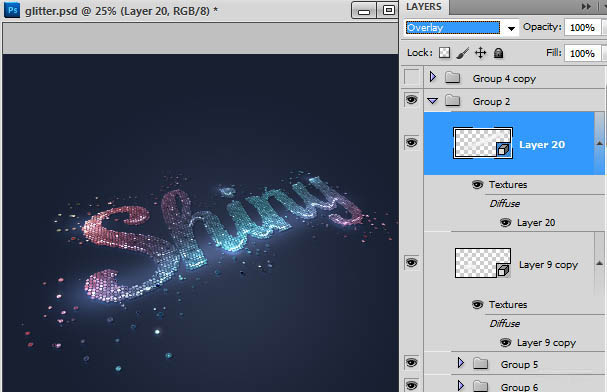Expand the Group 4 copy folder
Image resolution: width=607 pixels, height=392 pixels.
(433, 77)
